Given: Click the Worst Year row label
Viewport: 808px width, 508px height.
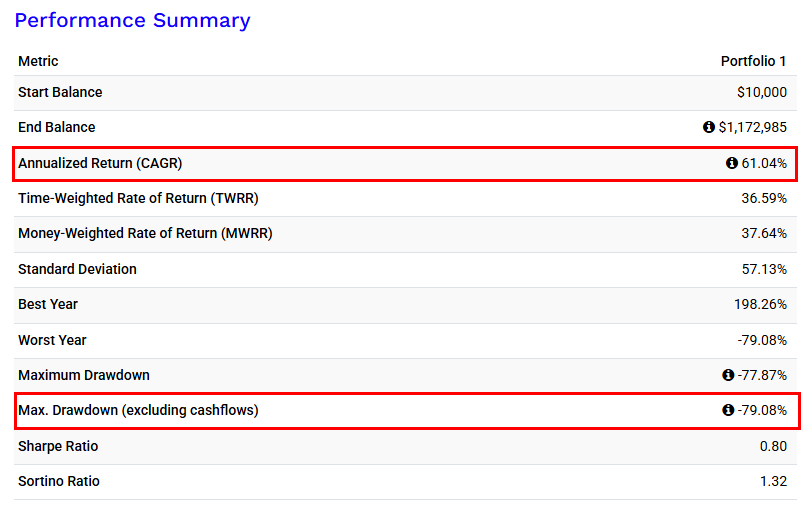Looking at the screenshot, I should point(52,340).
